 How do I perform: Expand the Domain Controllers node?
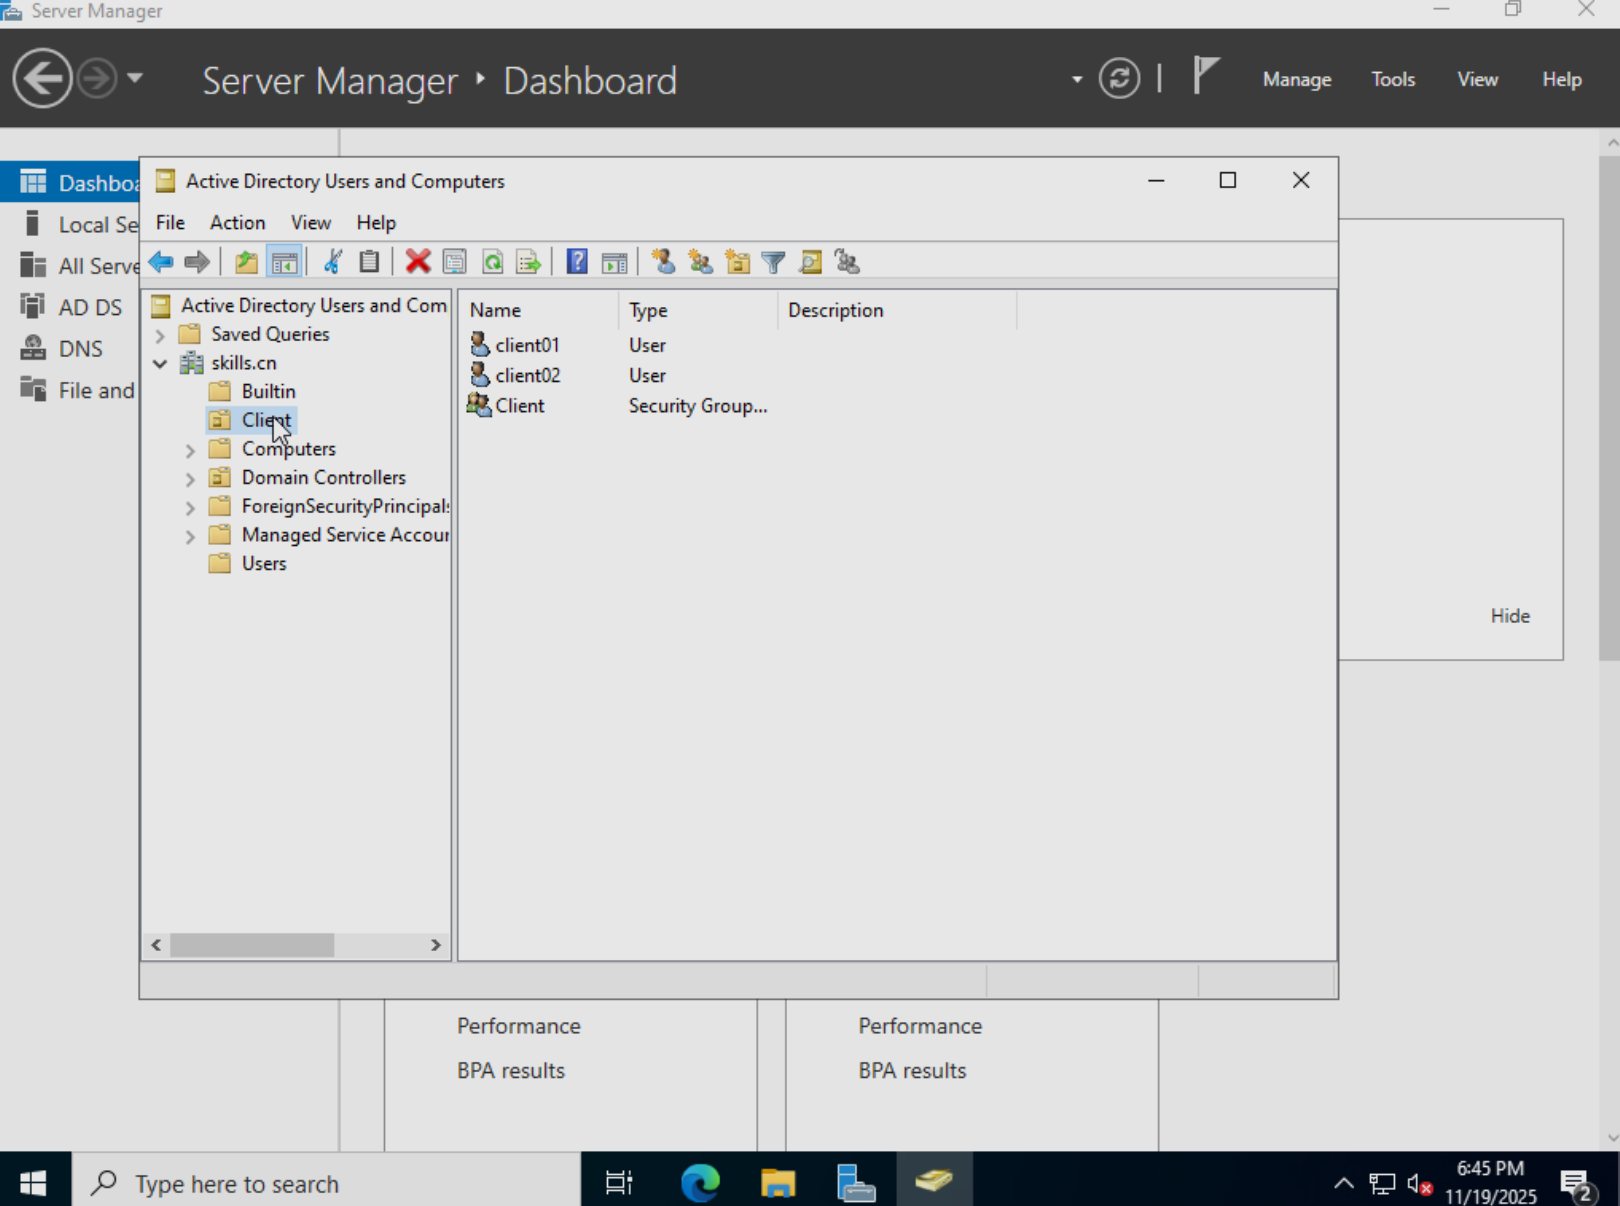(190, 479)
